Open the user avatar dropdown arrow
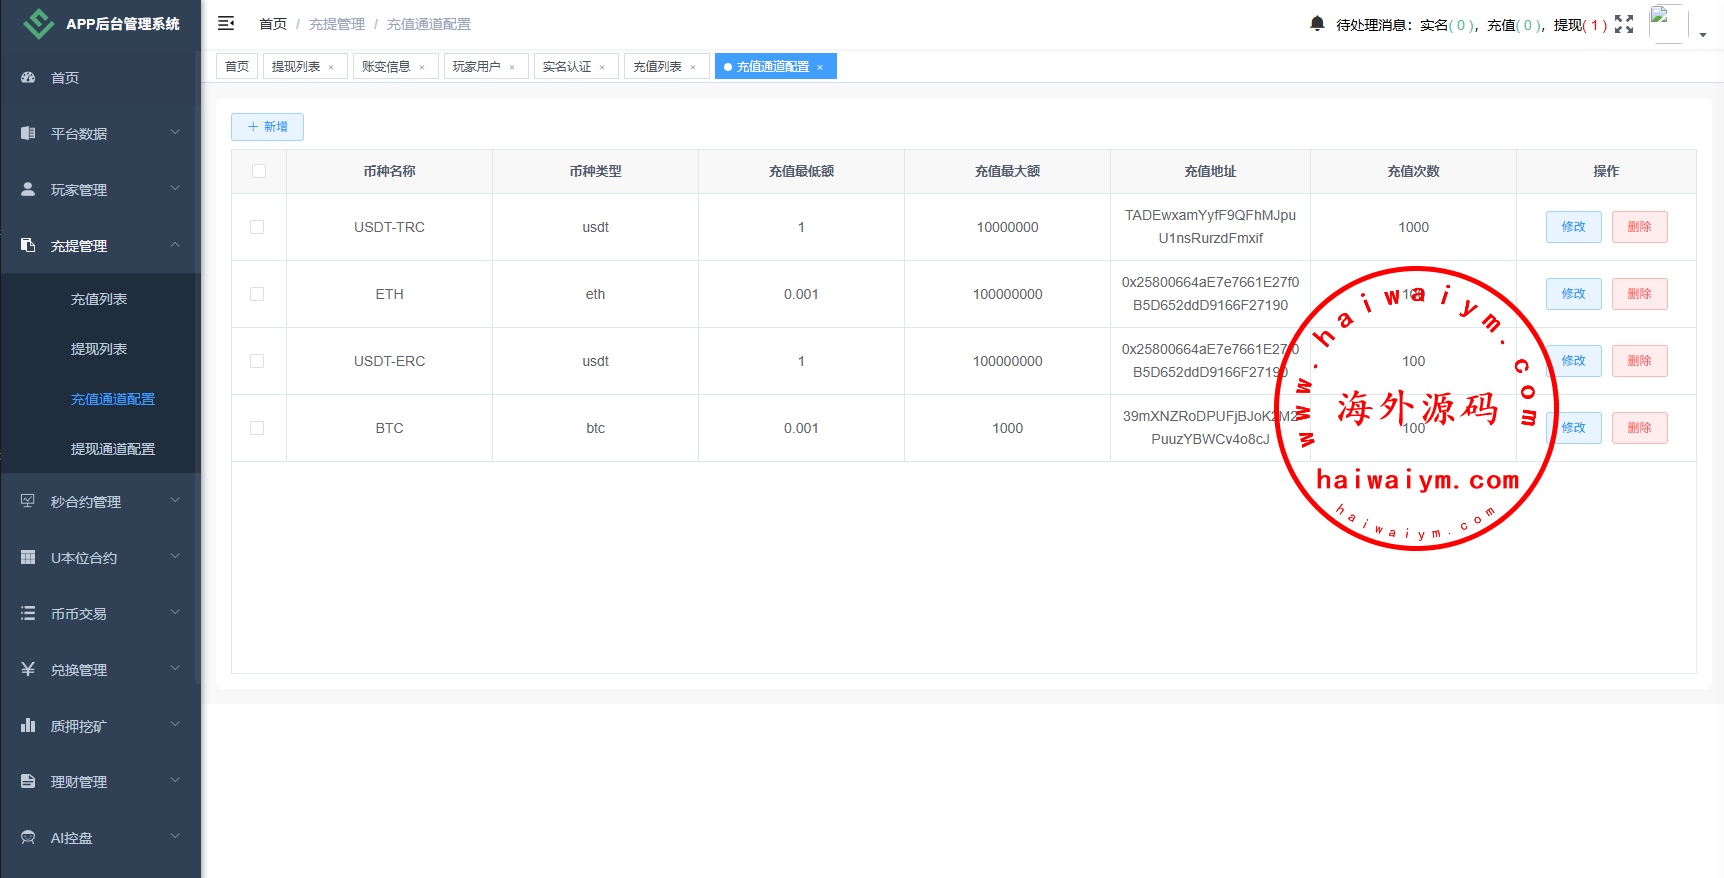This screenshot has height=878, width=1724. tap(1703, 34)
